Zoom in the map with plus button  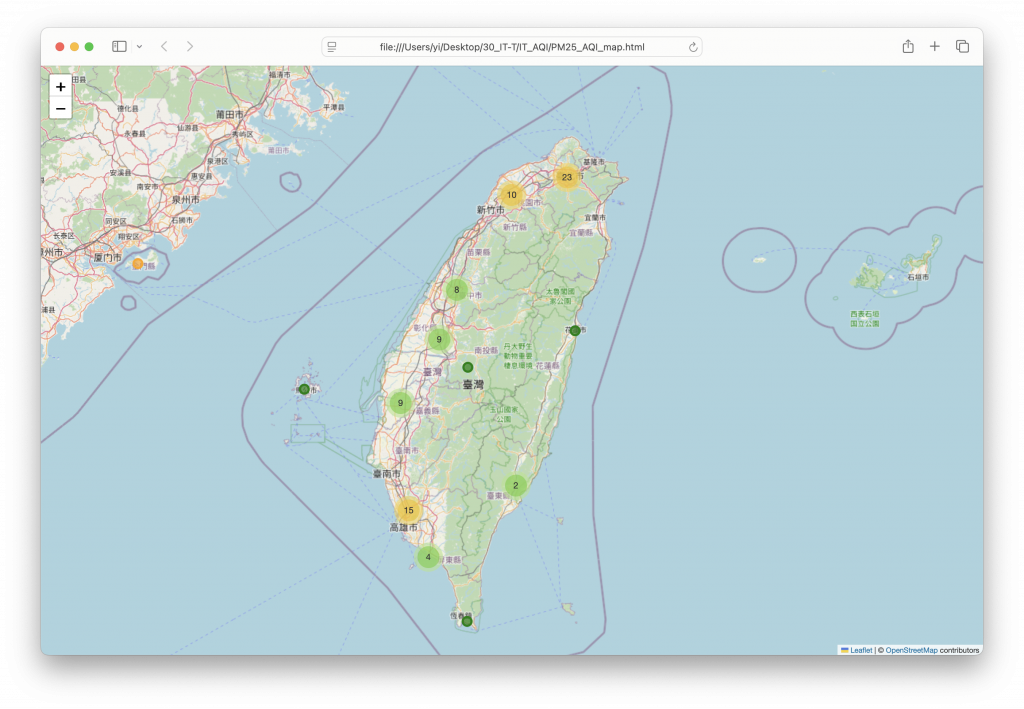point(61,87)
